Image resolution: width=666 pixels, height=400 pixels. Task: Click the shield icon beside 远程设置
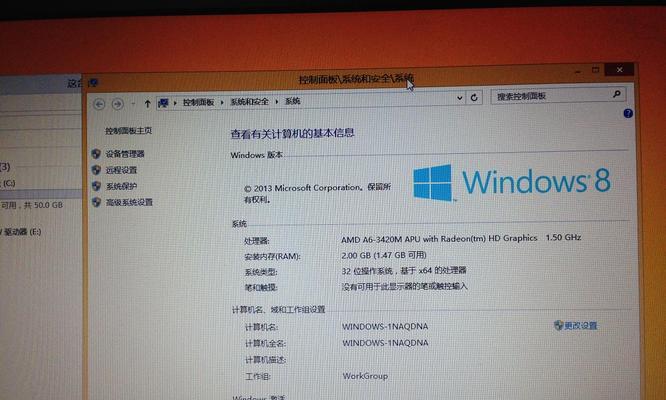pyautogui.click(x=96, y=170)
